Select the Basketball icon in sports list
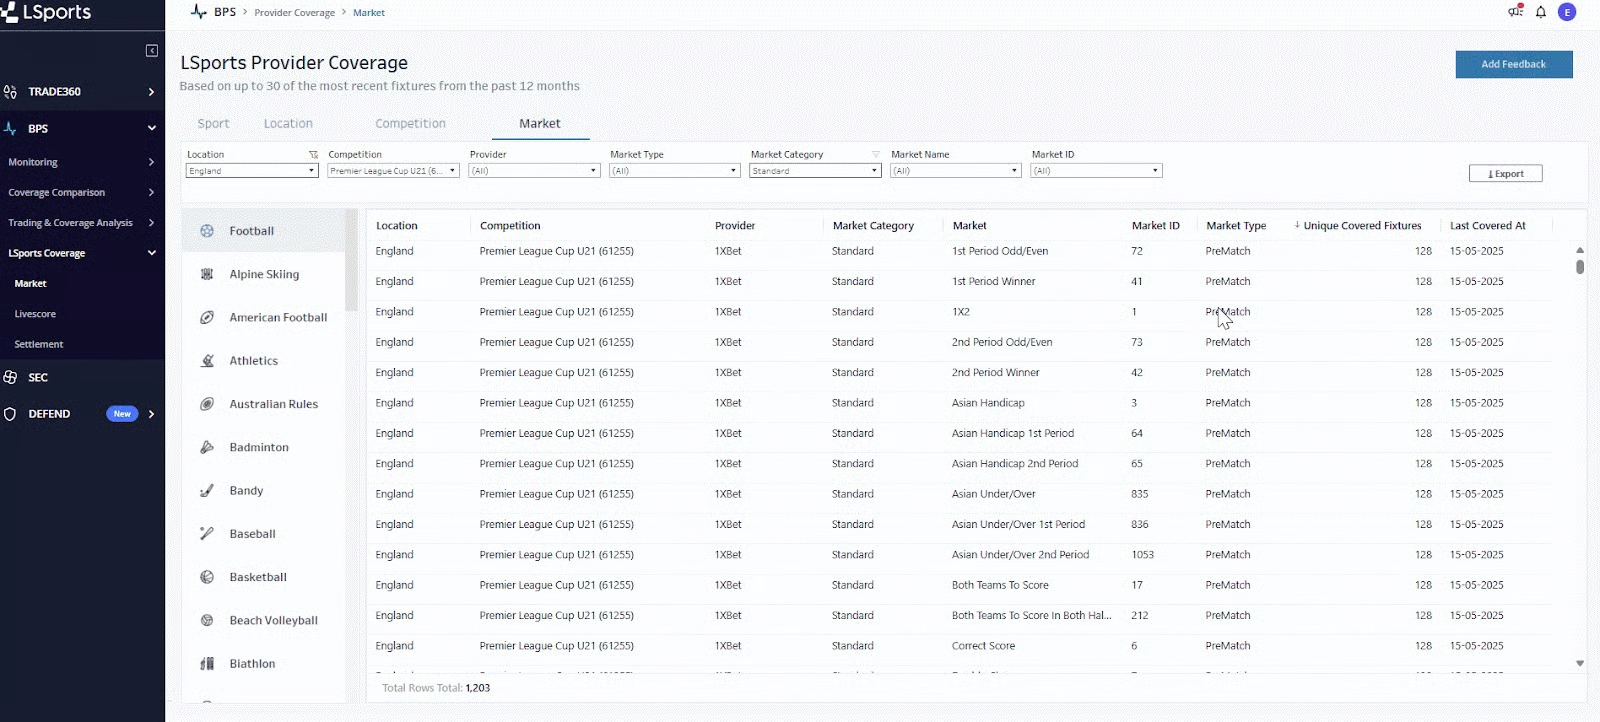Image resolution: width=1600 pixels, height=722 pixels. [207, 577]
